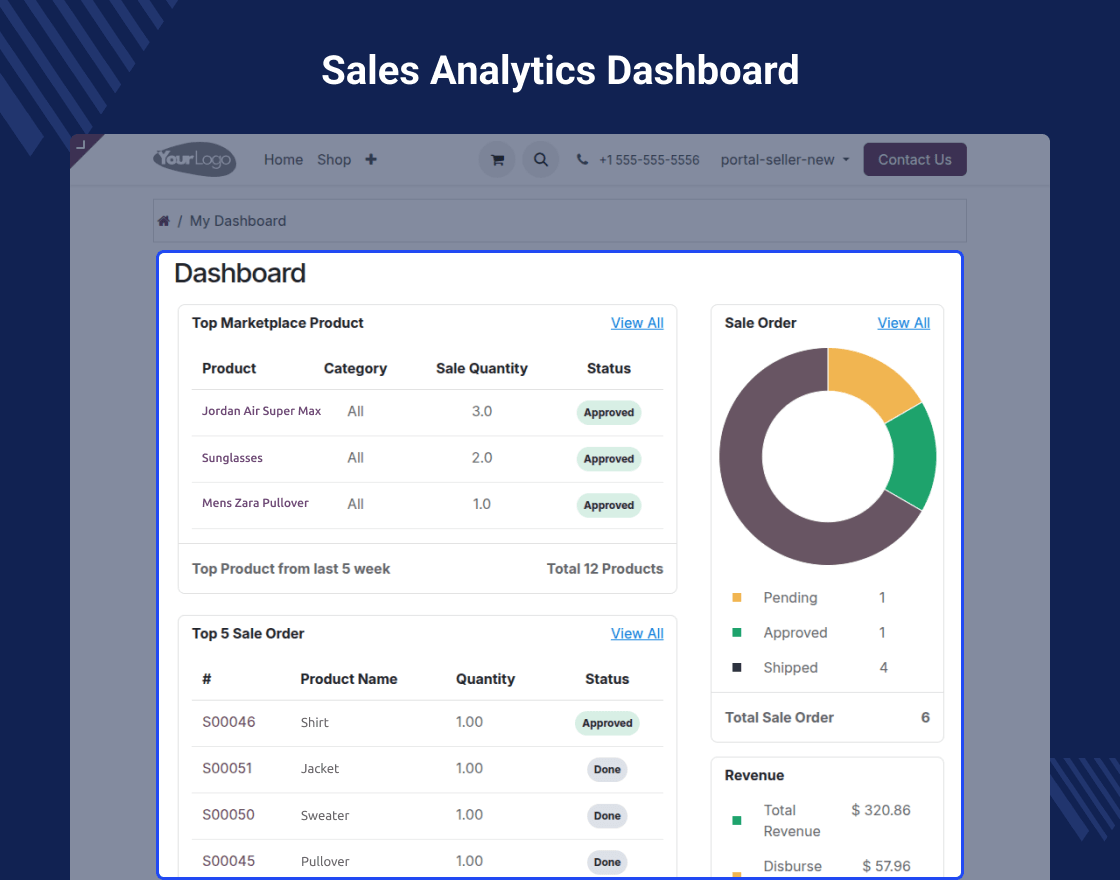Click Sweater product name cell
This screenshot has width=1120, height=880.
325,815
